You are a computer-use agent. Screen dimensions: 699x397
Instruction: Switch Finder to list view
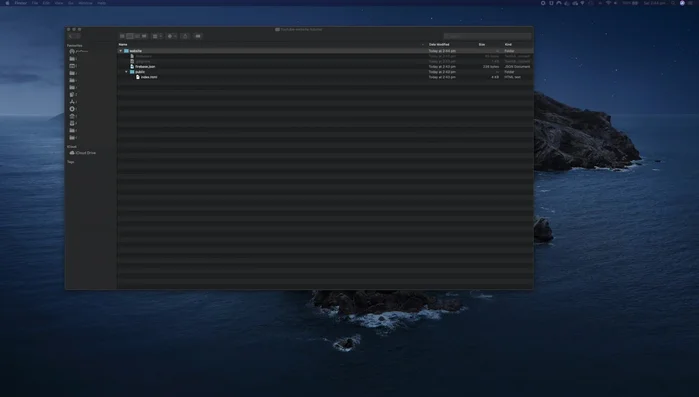(x=129, y=36)
